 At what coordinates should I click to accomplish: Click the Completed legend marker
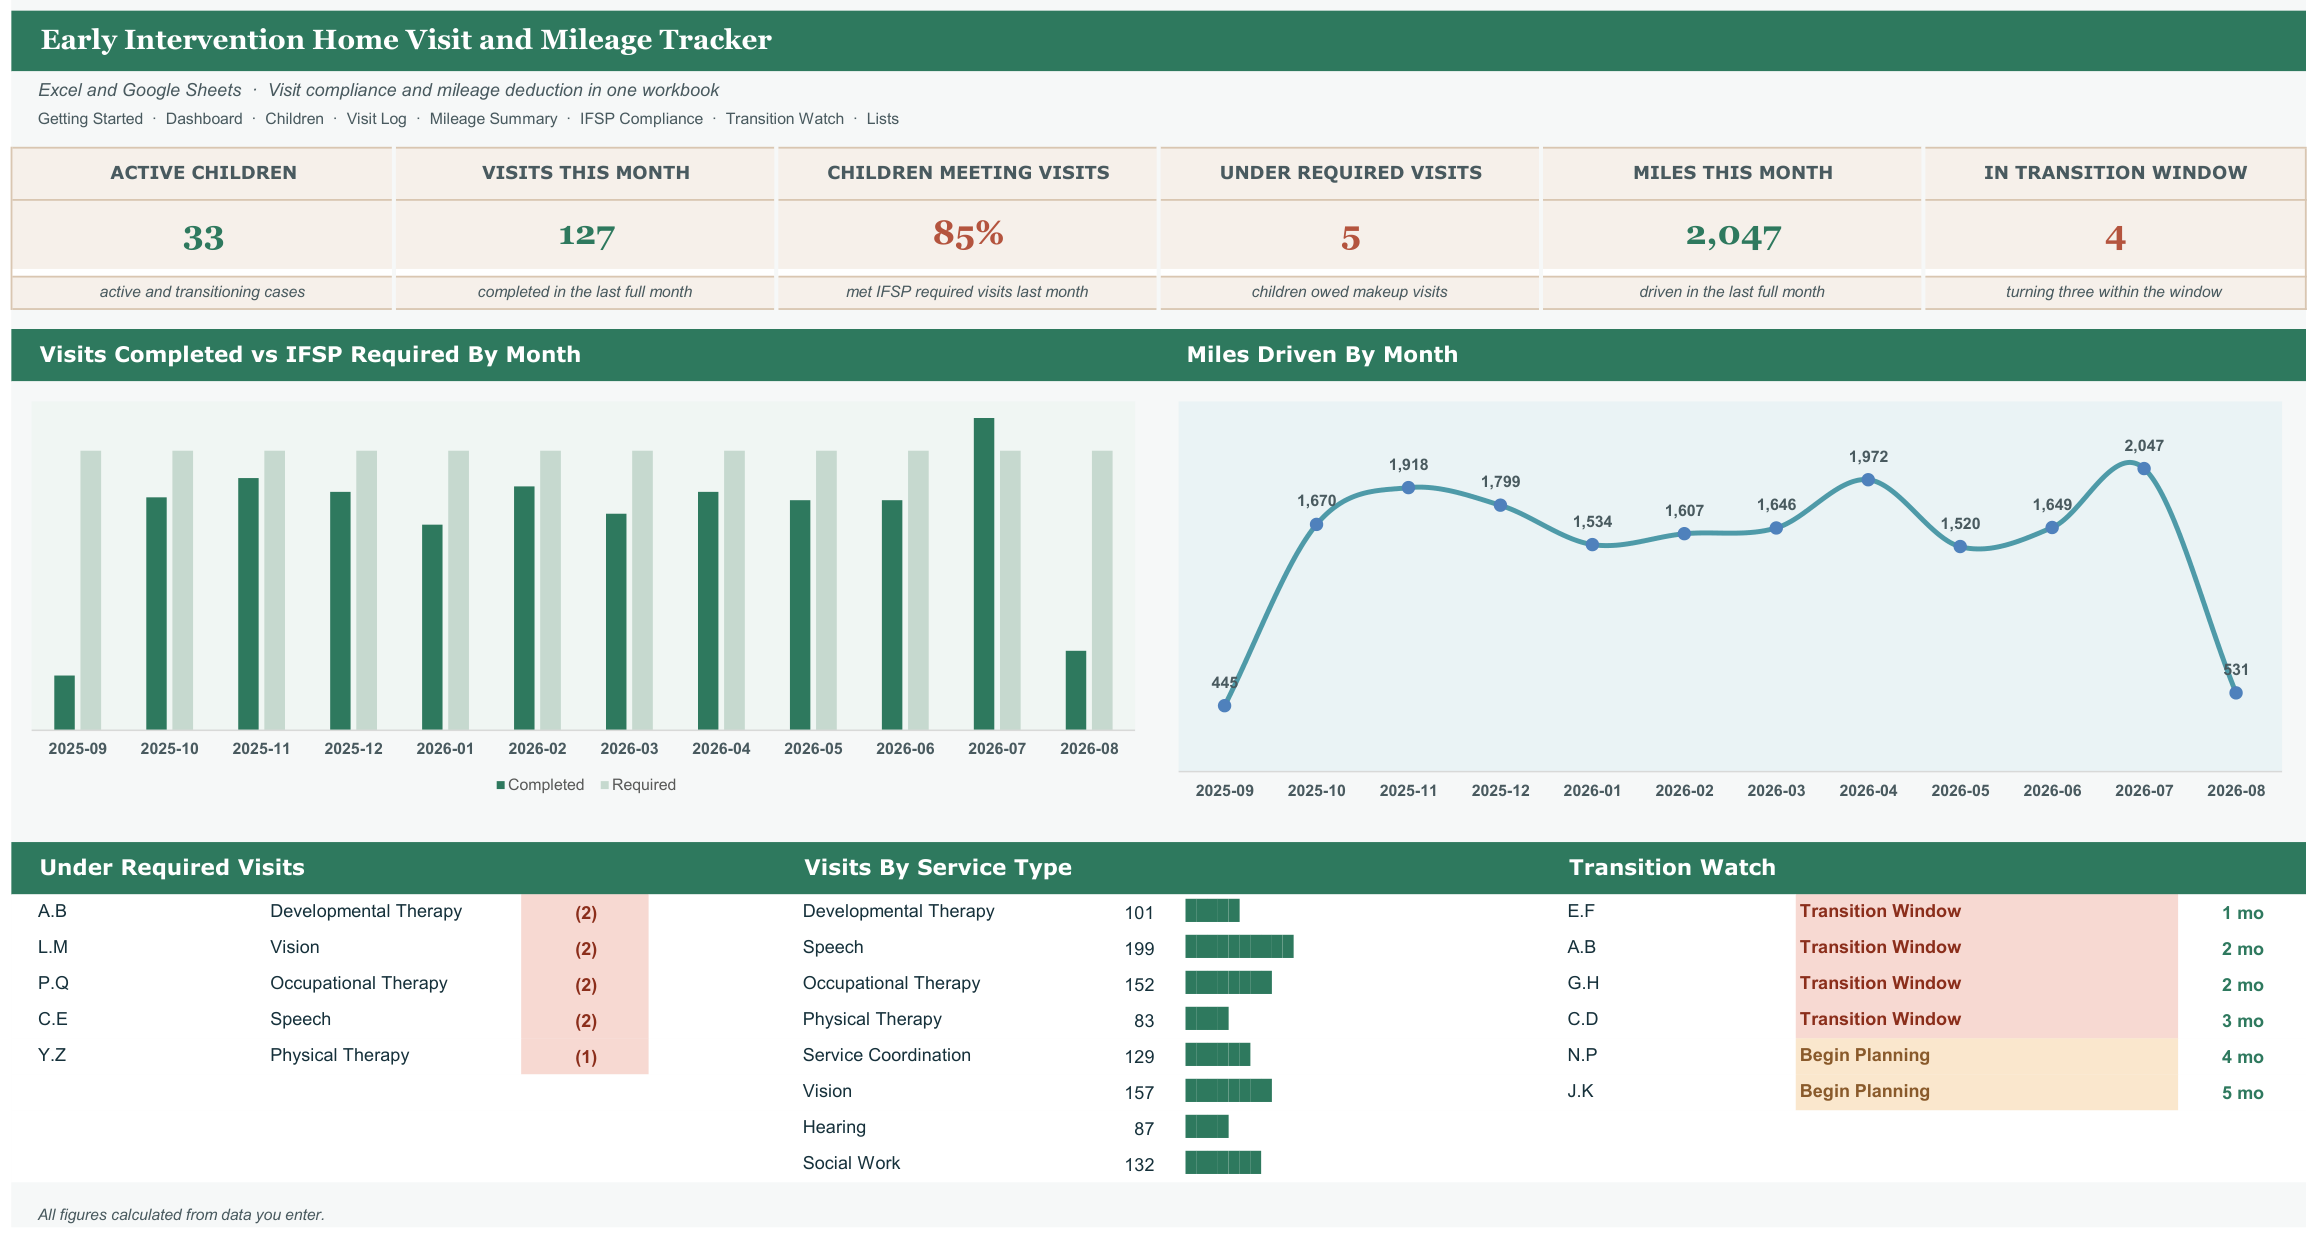pos(500,786)
